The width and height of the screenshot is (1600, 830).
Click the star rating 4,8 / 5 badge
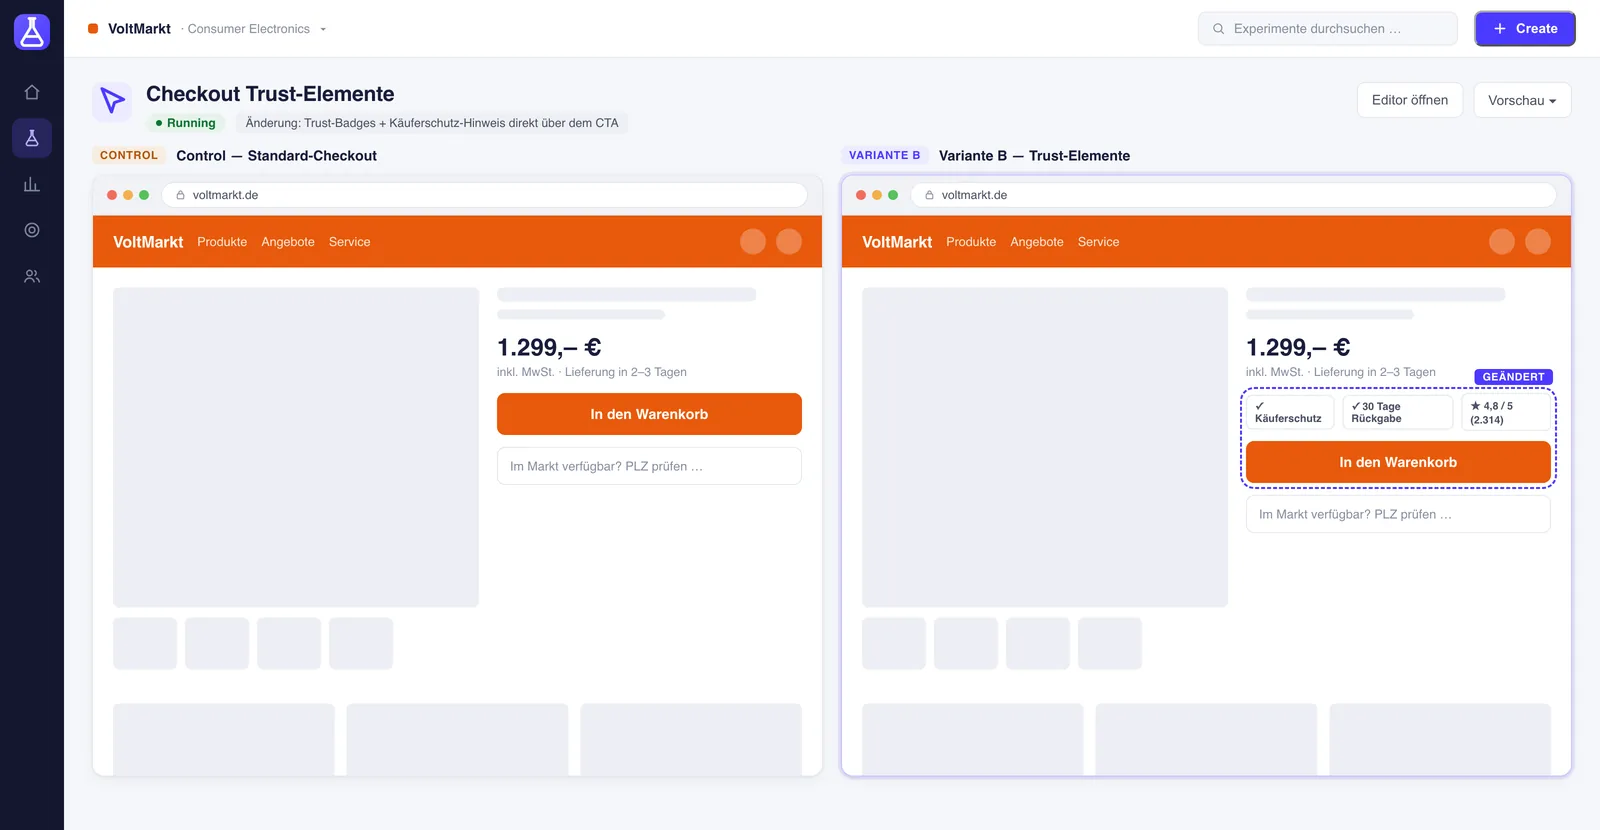point(1506,412)
